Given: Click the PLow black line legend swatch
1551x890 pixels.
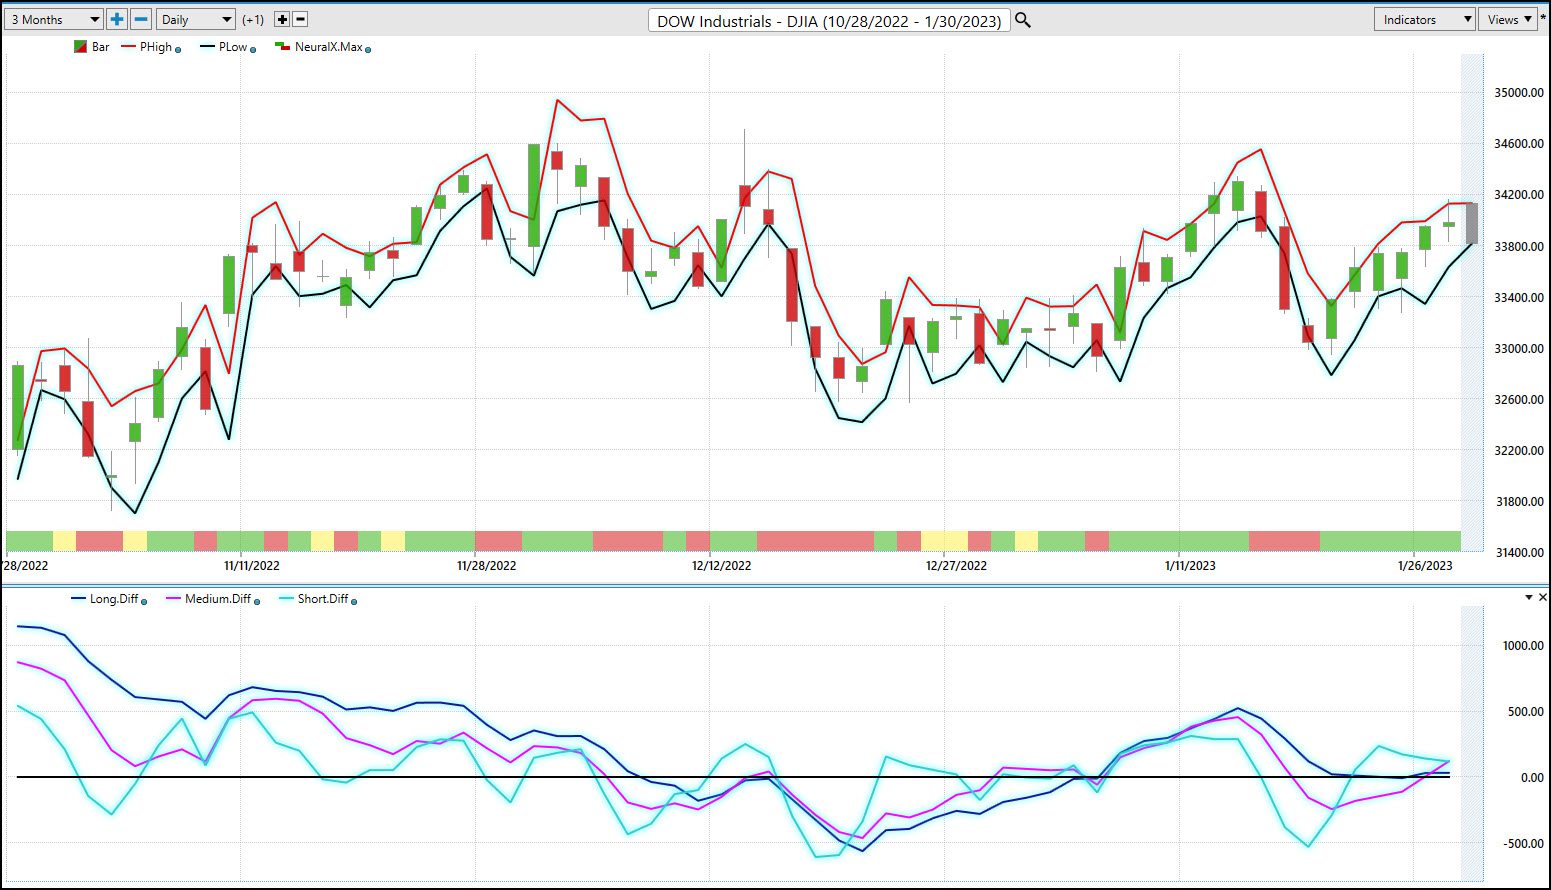Looking at the screenshot, I should pos(207,47).
